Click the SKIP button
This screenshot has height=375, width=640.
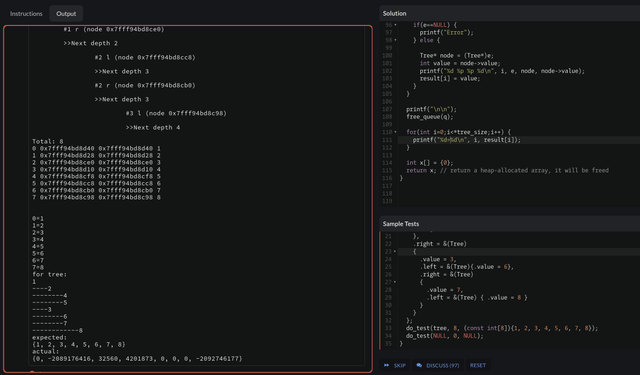pyautogui.click(x=395, y=365)
